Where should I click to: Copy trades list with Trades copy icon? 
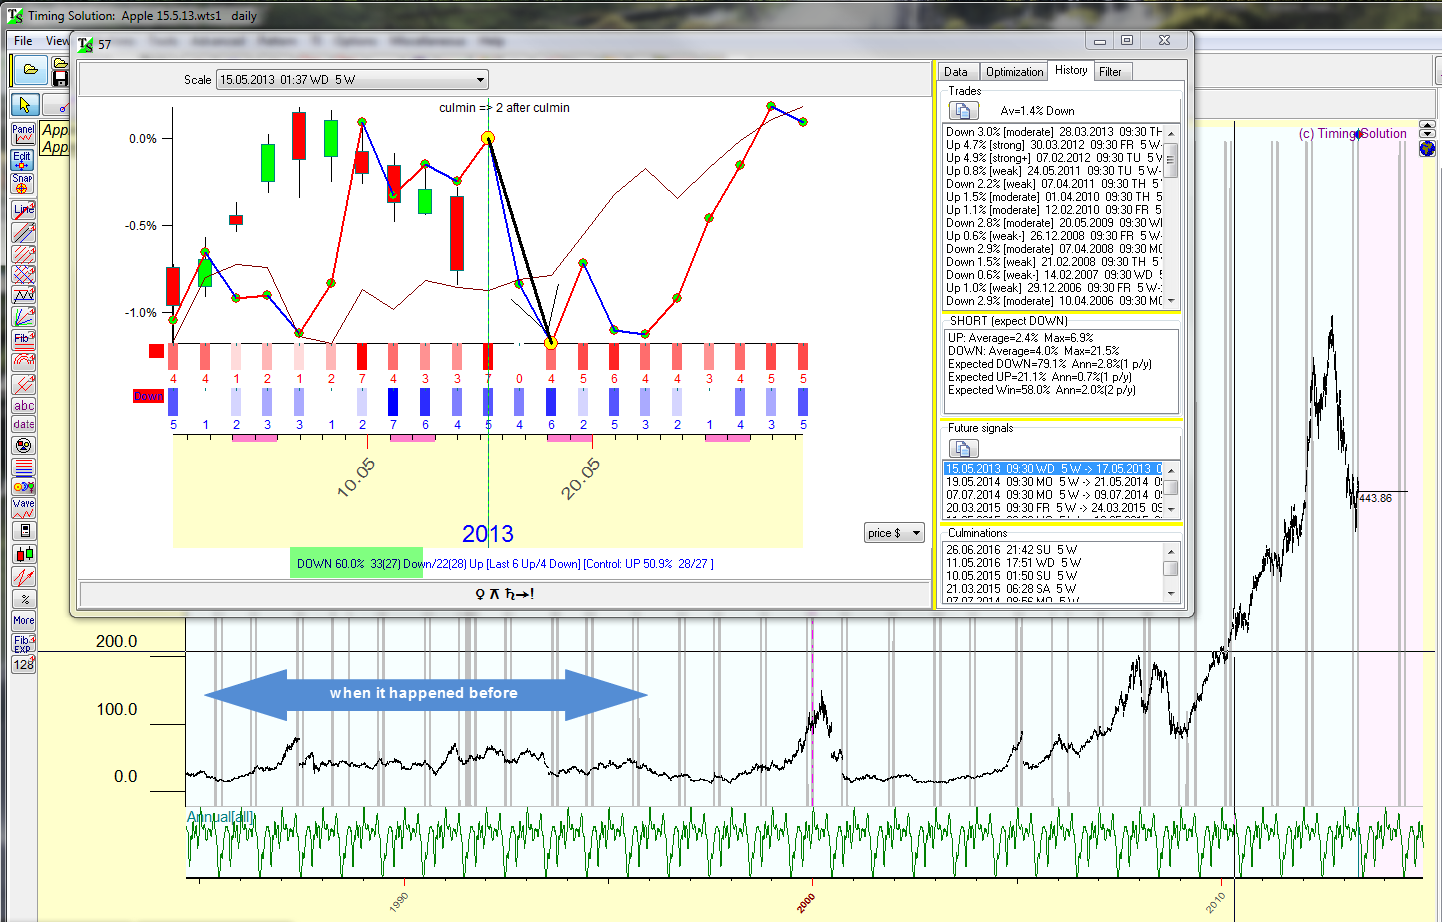pyautogui.click(x=963, y=111)
